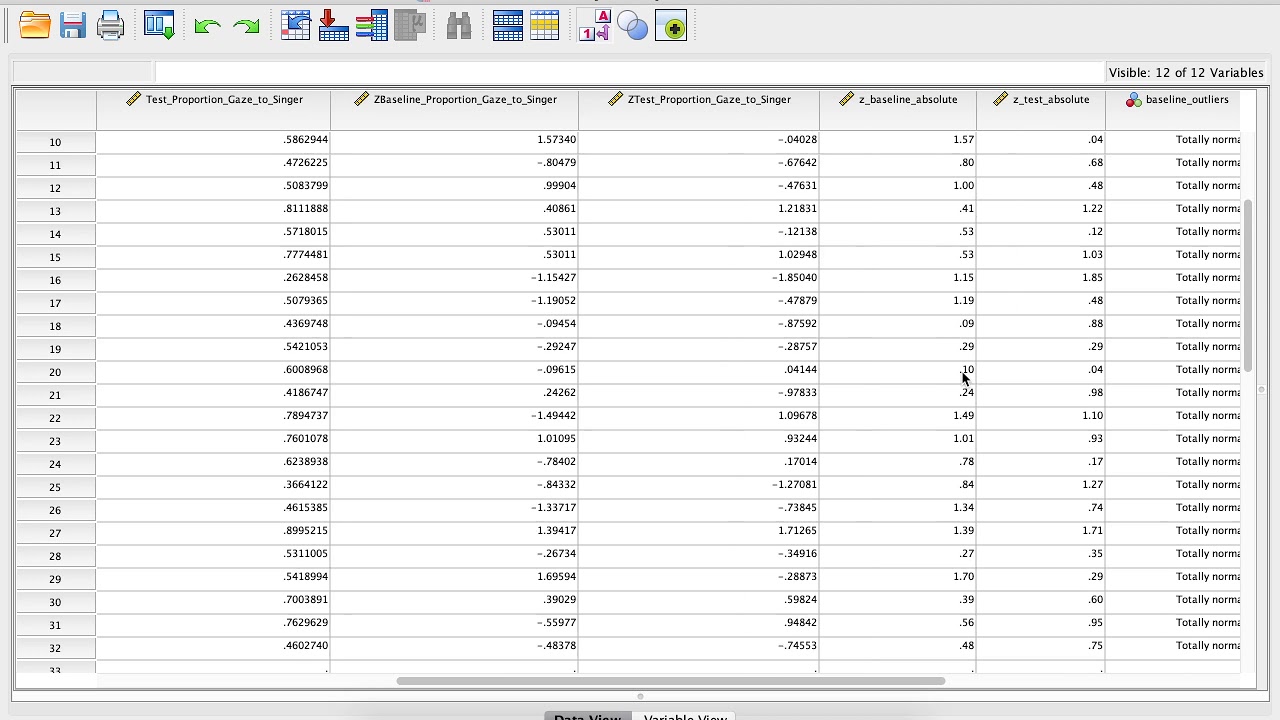Open a data document via folder icon
Screen dimensions: 1280x720
point(35,26)
